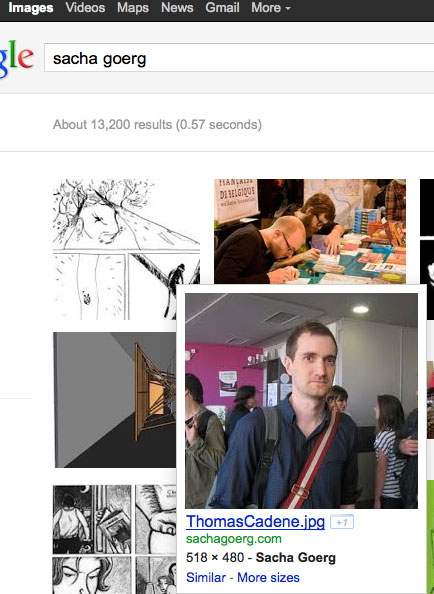Open News from the top bar
The width and height of the screenshot is (434, 594).
177,8
